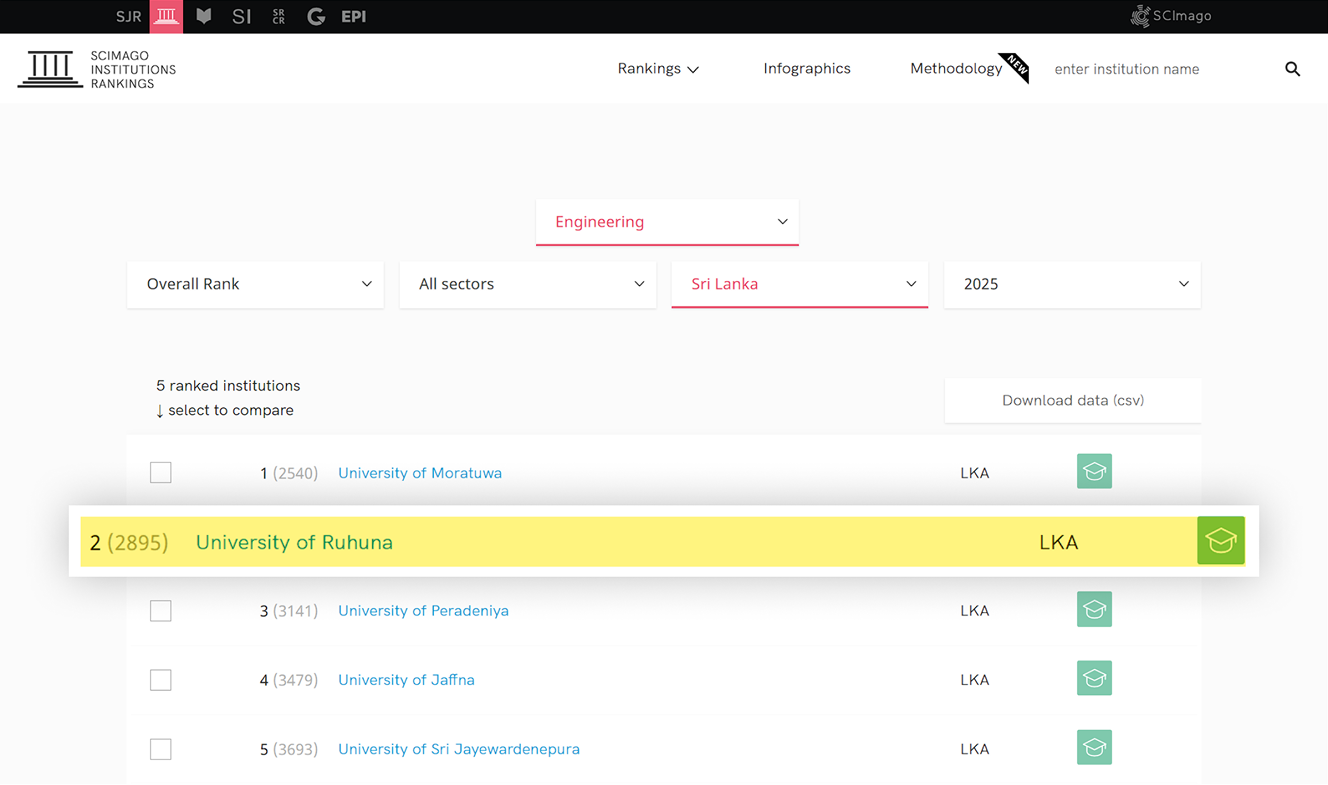This screenshot has height=785, width=1328.
Task: Open the University of Peradeniya link
Action: [423, 611]
